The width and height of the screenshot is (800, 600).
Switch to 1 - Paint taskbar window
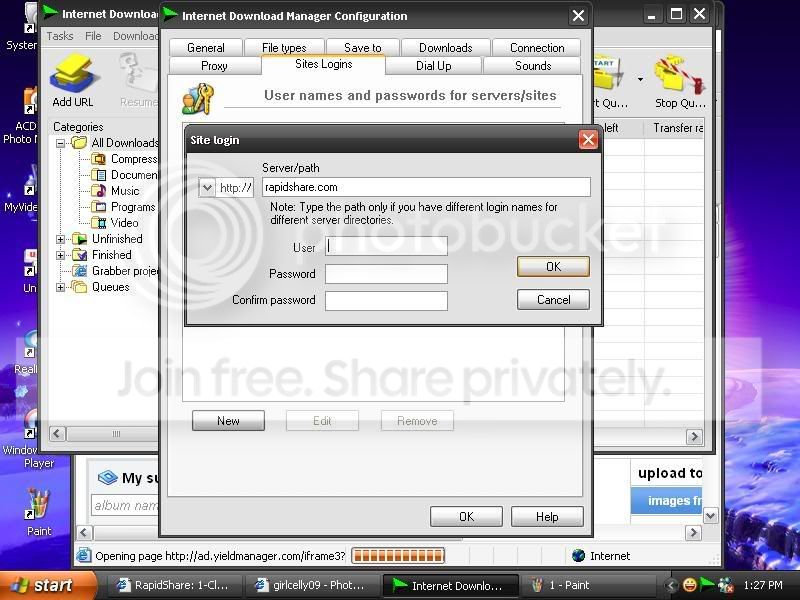pyautogui.click(x=588, y=585)
